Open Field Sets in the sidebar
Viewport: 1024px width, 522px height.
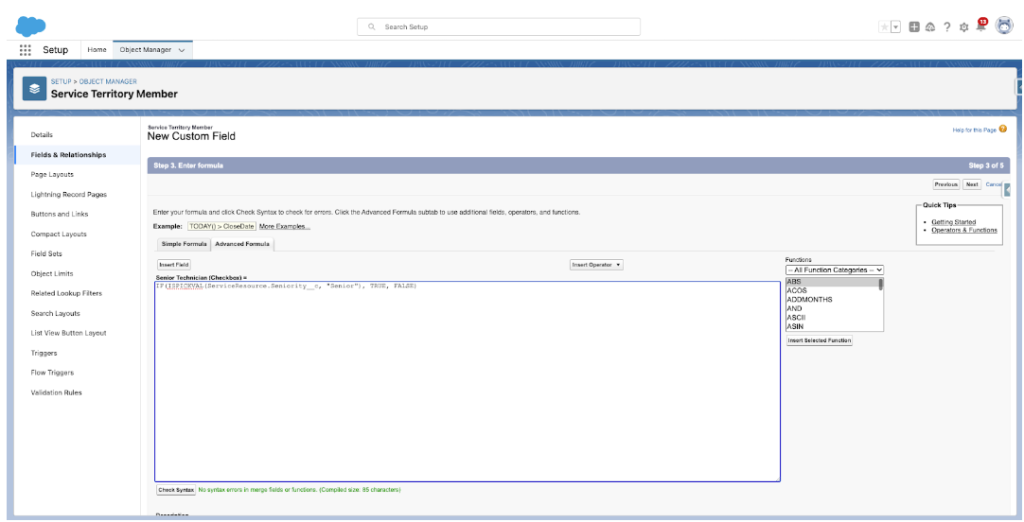tap(46, 253)
